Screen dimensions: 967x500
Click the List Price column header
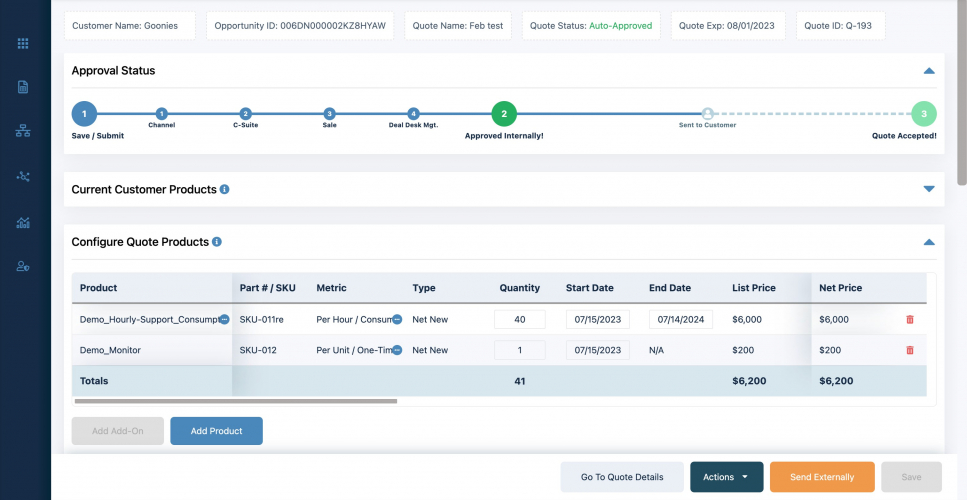(x=754, y=288)
